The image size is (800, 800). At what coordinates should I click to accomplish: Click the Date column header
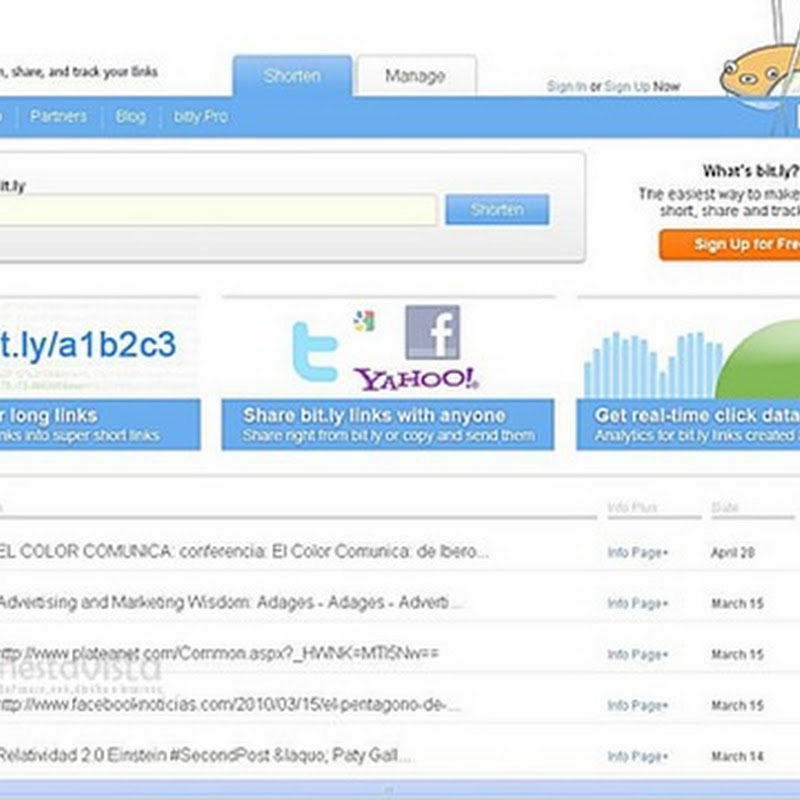pos(725,507)
